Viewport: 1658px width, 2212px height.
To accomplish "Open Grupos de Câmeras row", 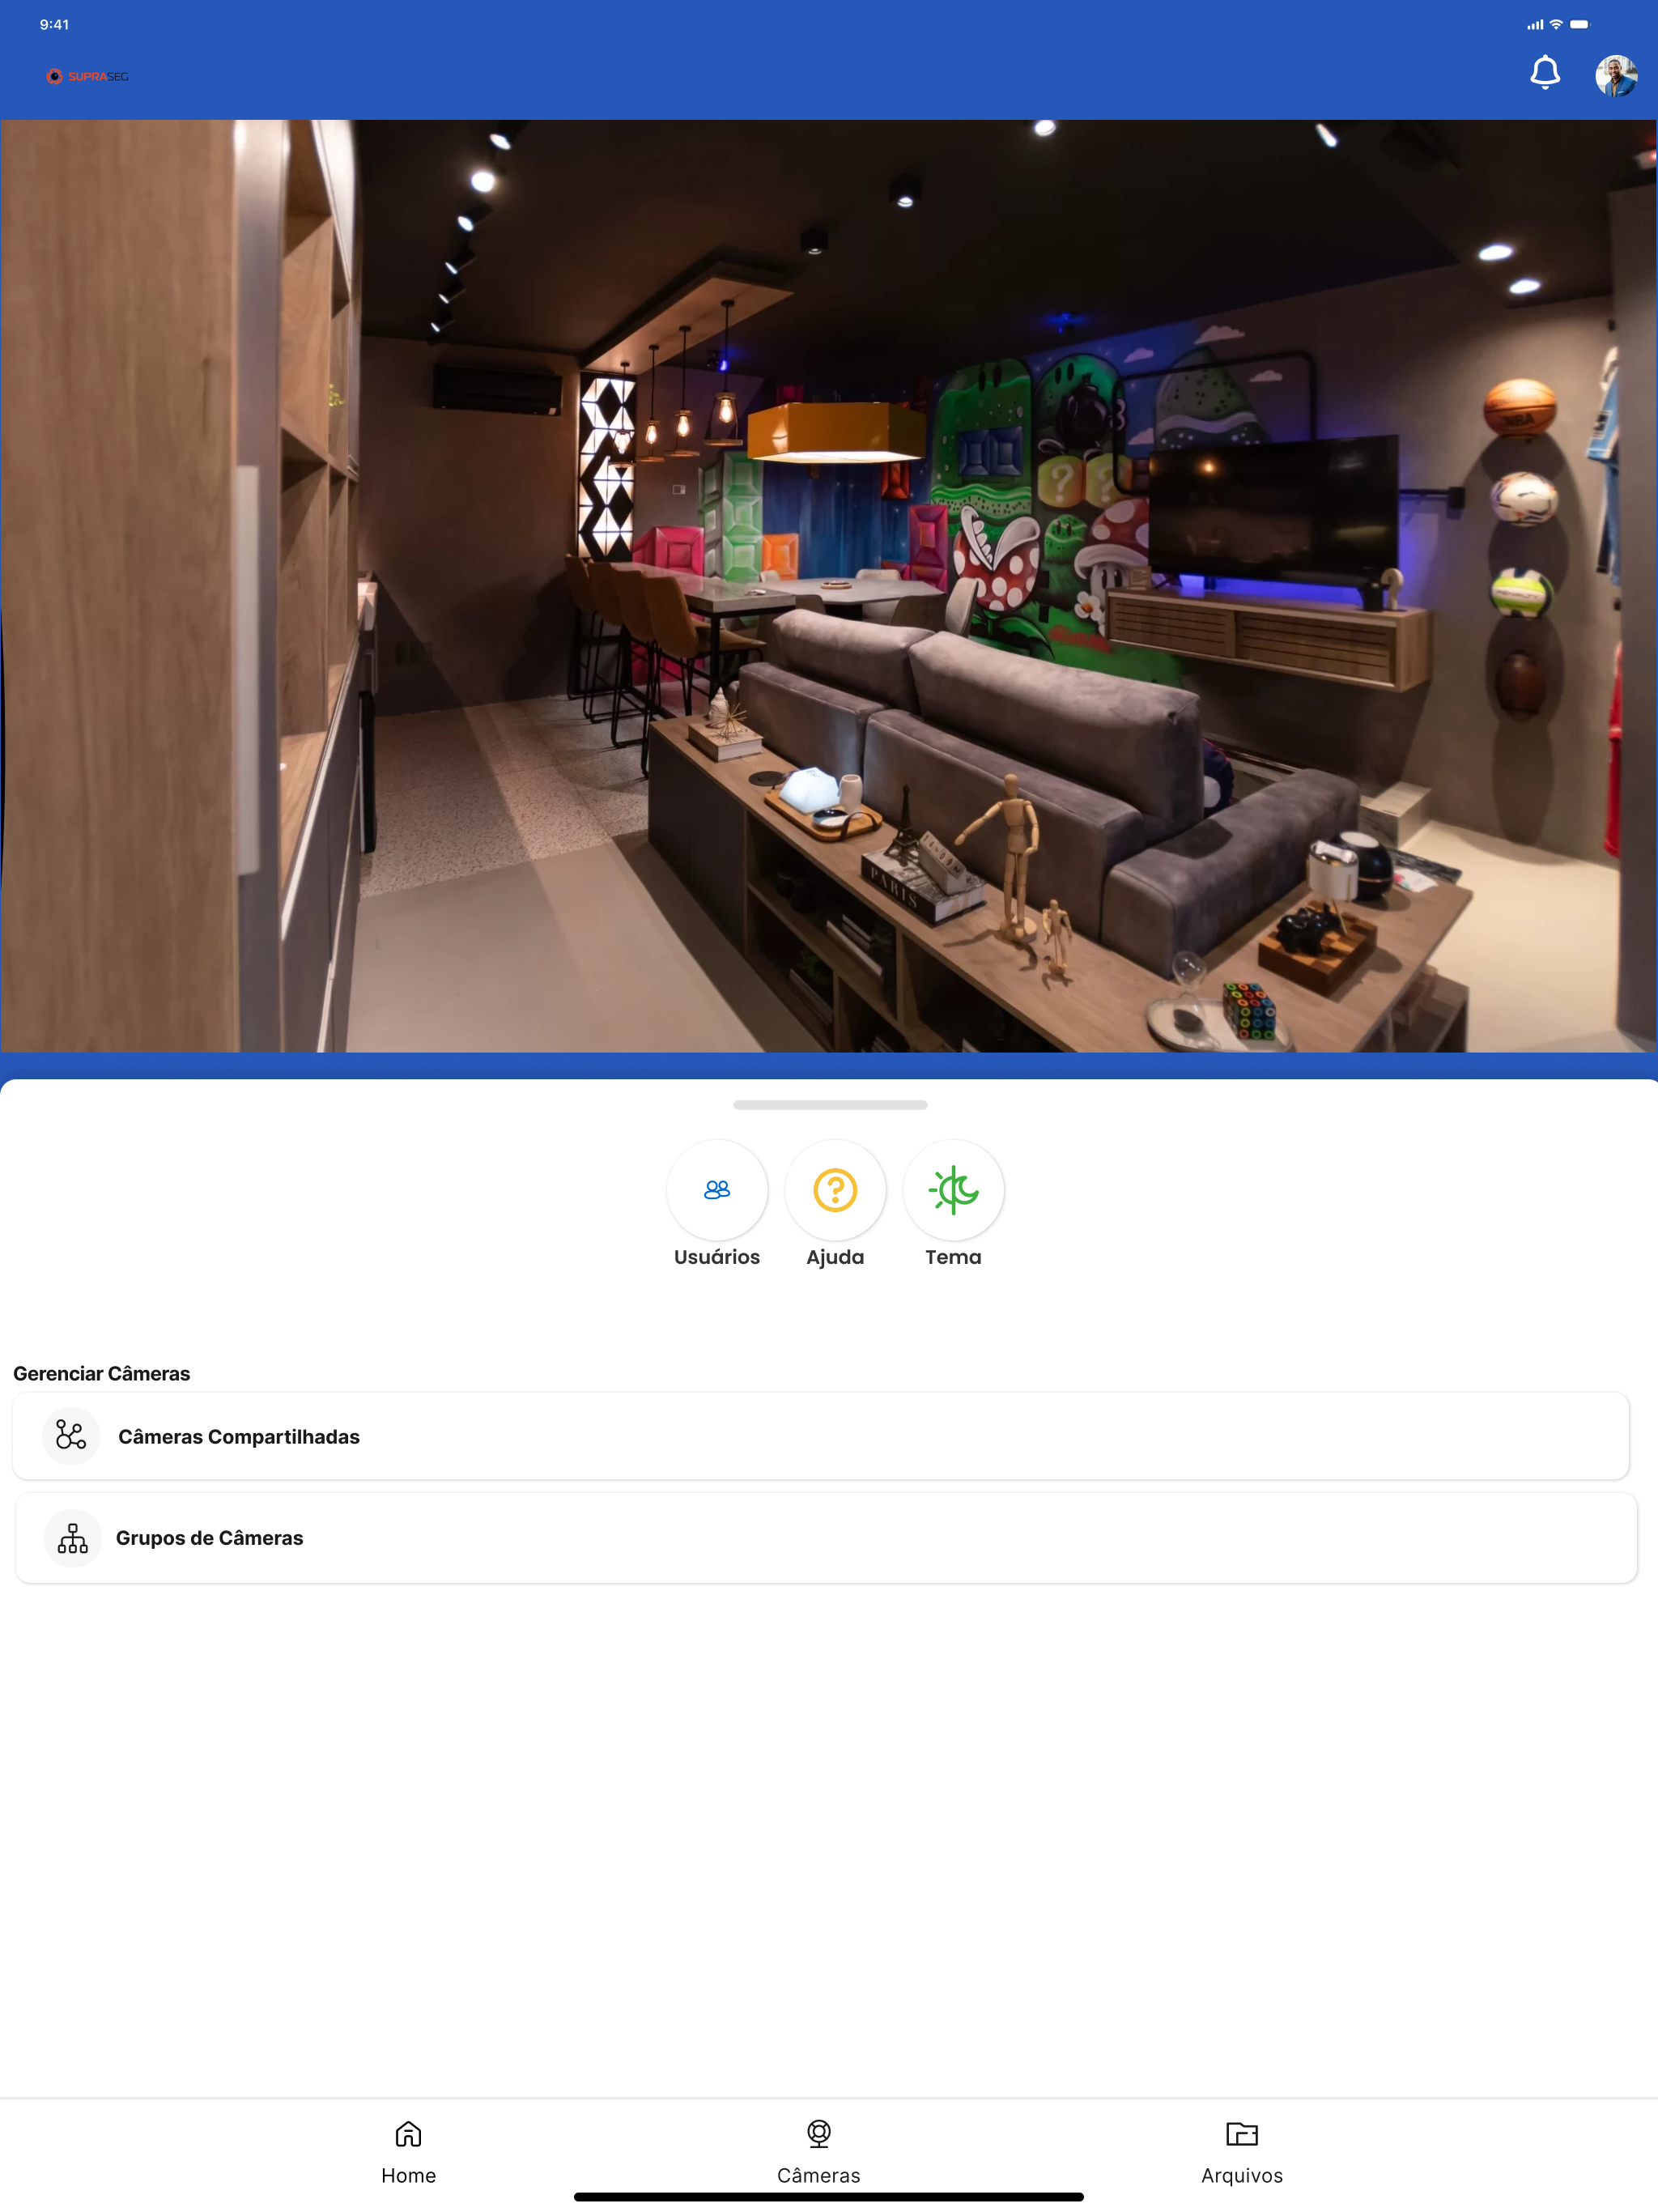I will 826,1537.
